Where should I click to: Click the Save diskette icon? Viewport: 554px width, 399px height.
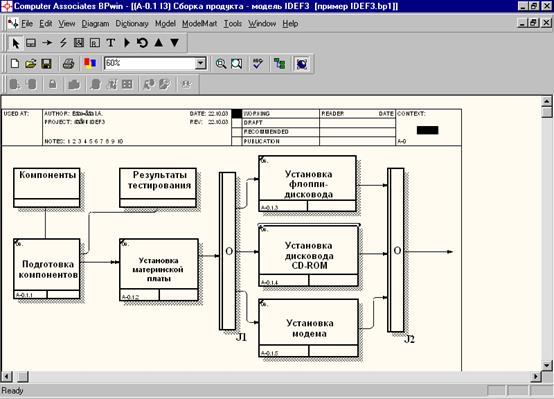(x=47, y=64)
